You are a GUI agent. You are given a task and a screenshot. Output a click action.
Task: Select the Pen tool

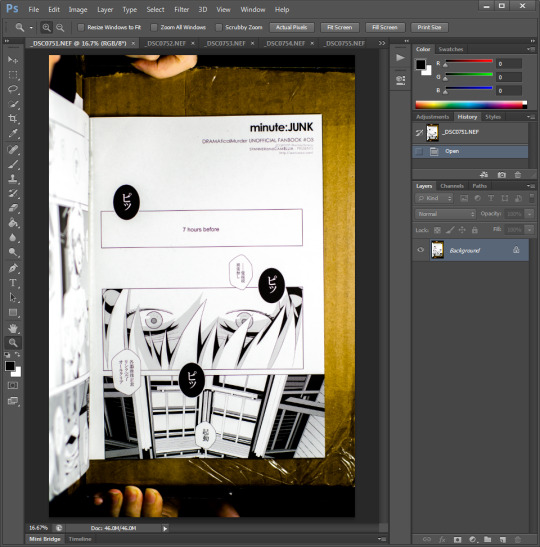pos(13,268)
